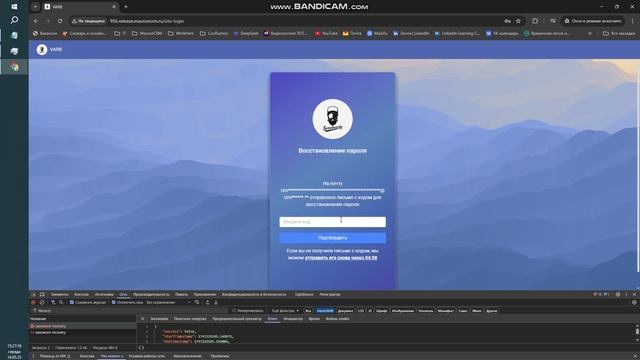Screen dimensions: 640x360
Task: Click the 'Не защищено' site security indicator
Action: click(x=89, y=21)
